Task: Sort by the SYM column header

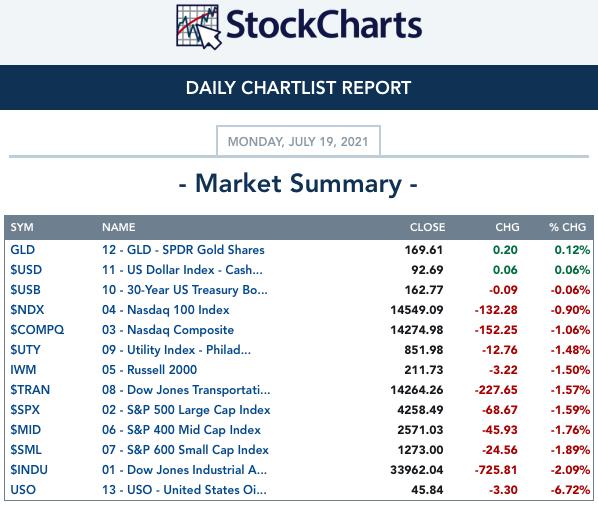Action: coord(22,227)
